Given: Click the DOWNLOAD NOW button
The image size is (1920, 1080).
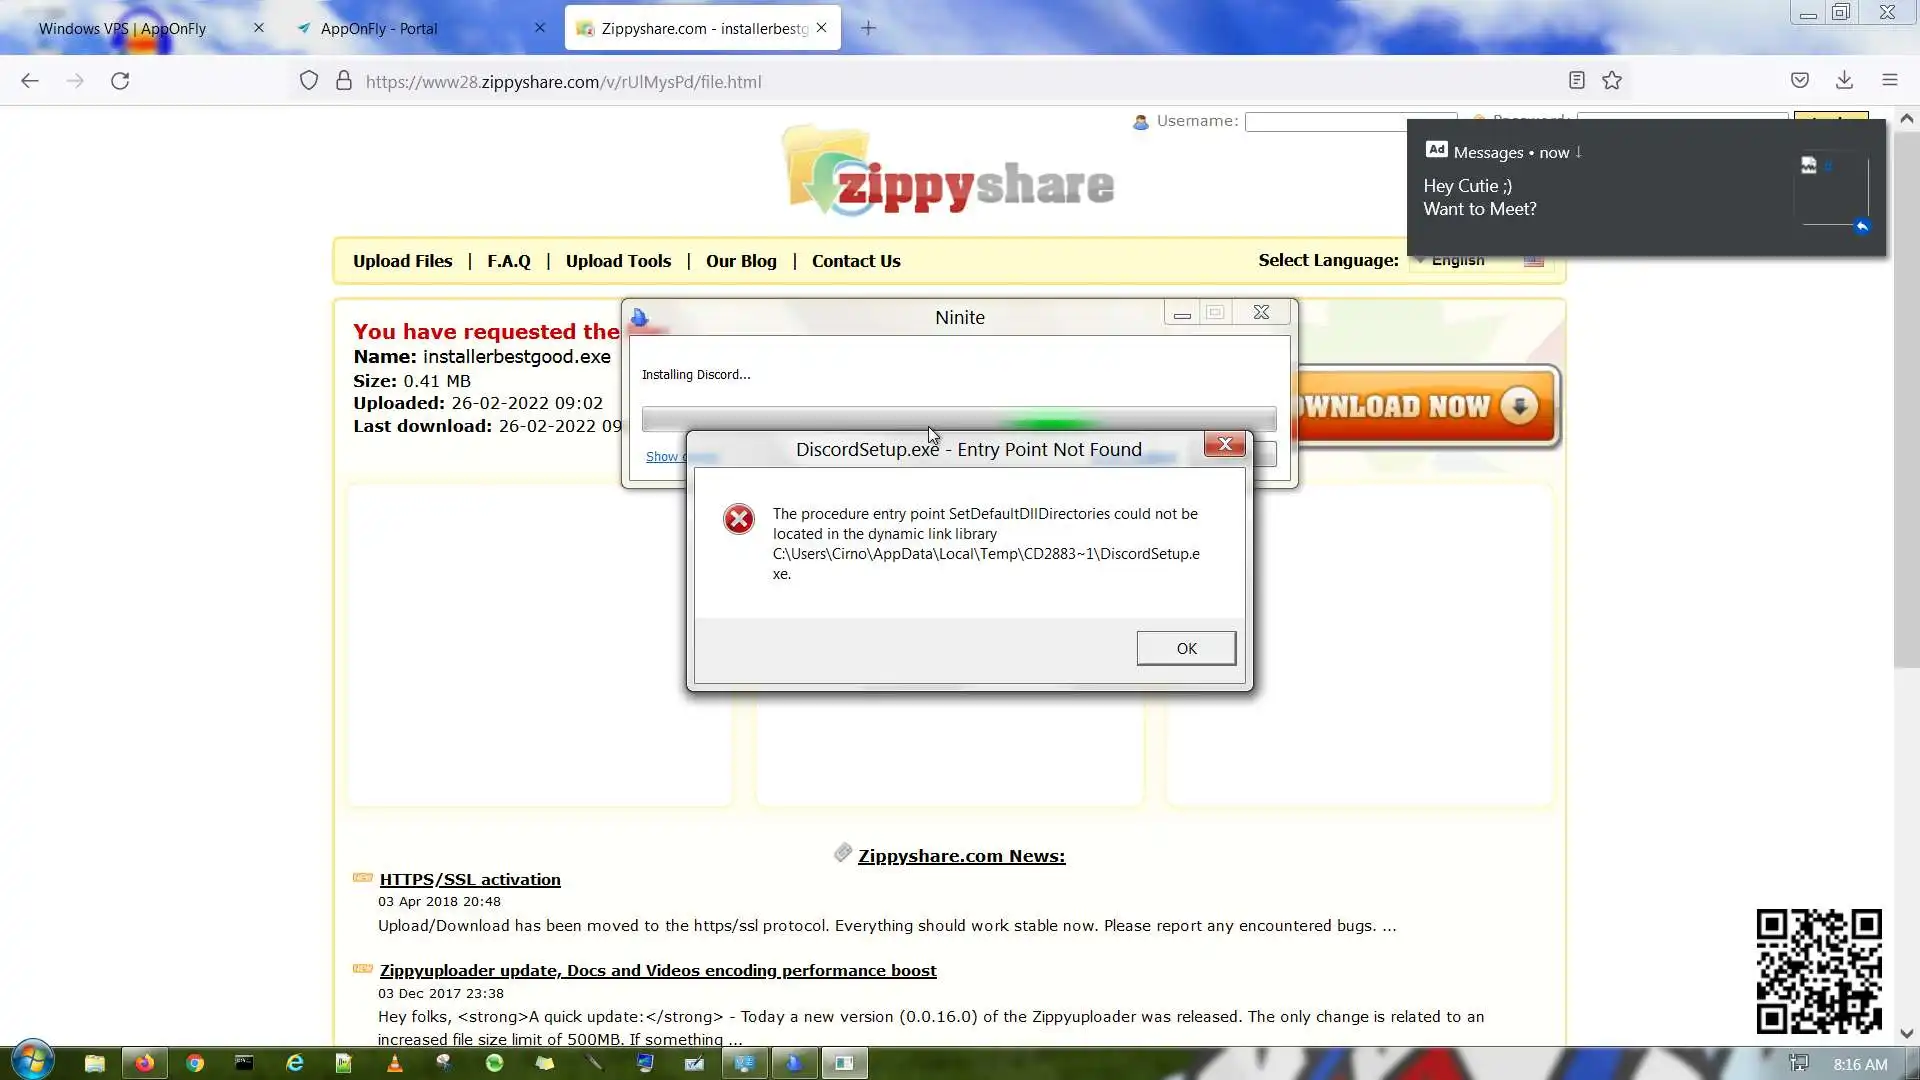Looking at the screenshot, I should 1425,406.
